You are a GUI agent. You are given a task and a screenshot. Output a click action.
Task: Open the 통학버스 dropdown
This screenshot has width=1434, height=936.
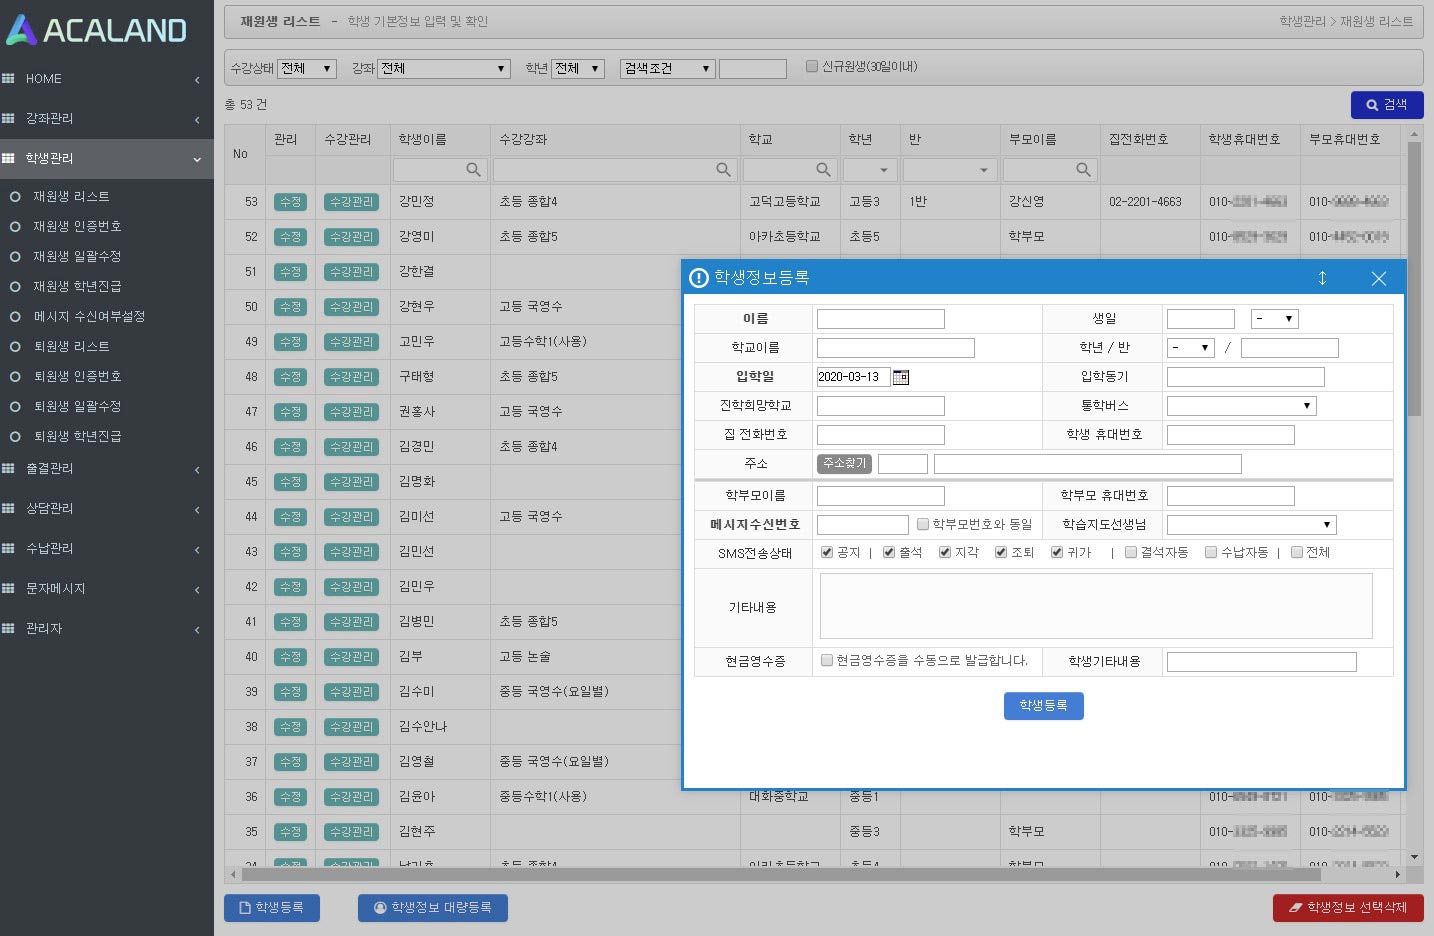pos(1242,406)
